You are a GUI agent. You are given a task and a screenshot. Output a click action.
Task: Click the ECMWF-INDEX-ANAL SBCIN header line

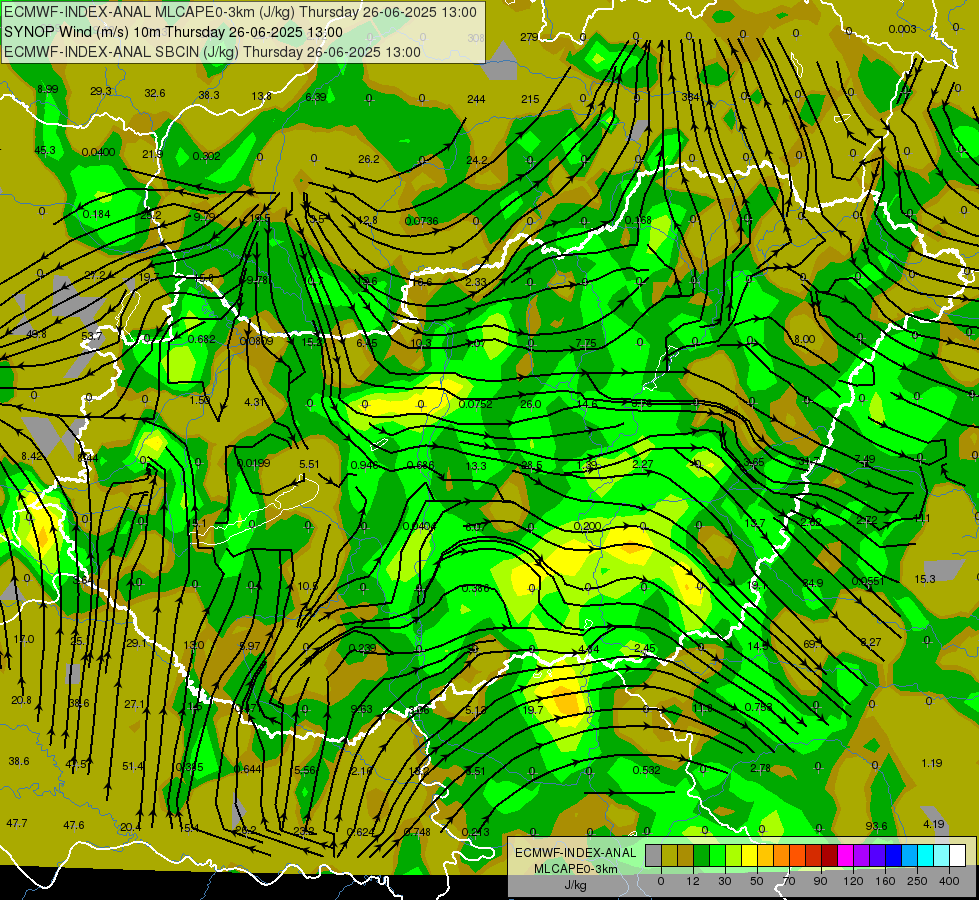point(212,52)
